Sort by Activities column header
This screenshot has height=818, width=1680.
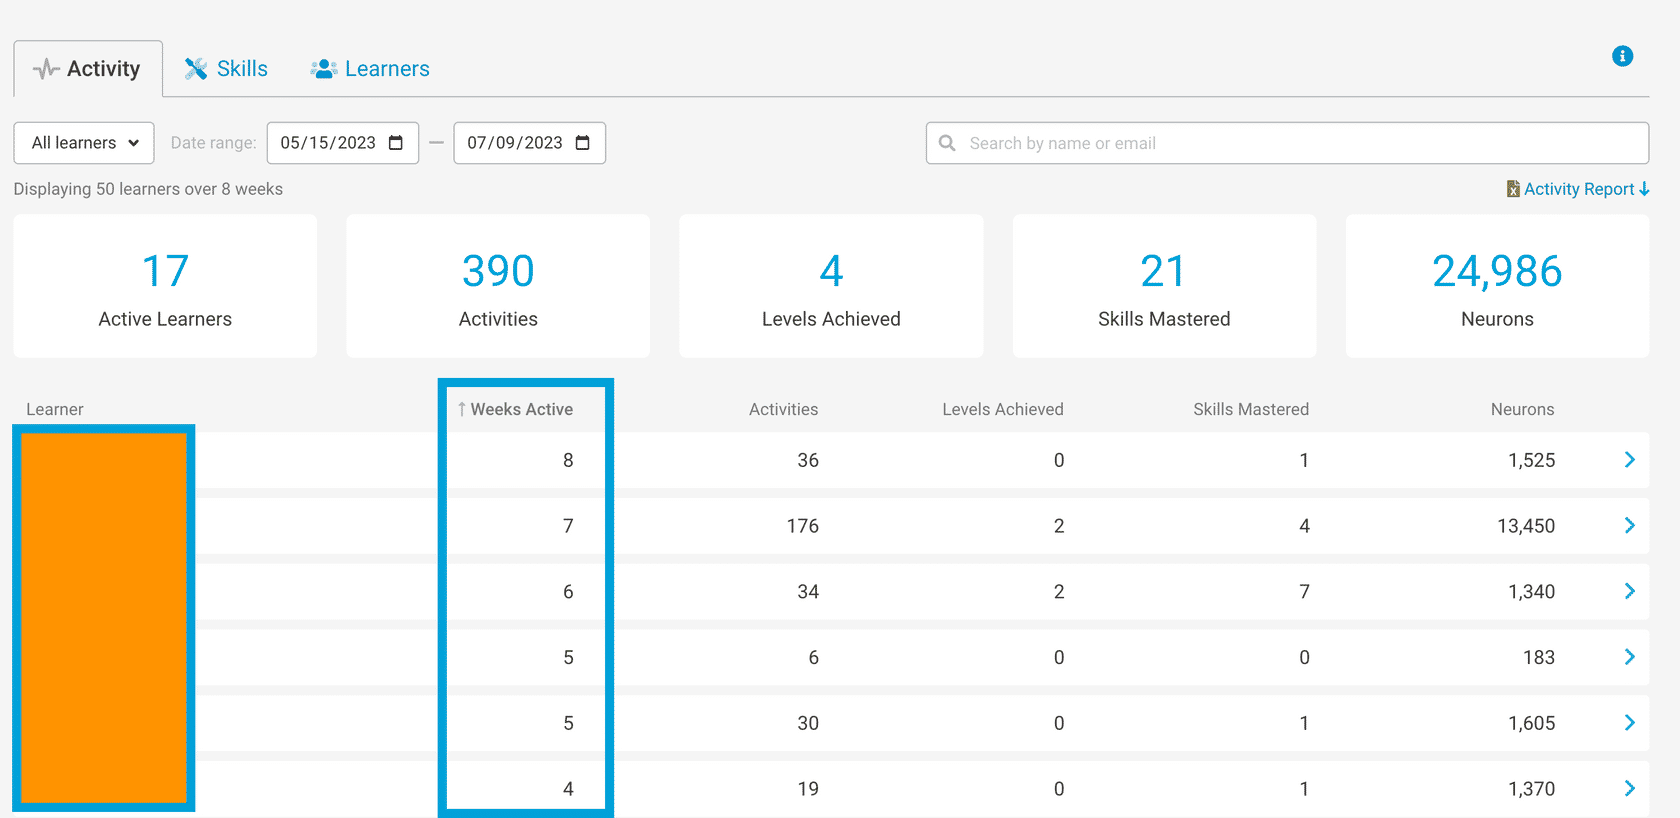783,409
